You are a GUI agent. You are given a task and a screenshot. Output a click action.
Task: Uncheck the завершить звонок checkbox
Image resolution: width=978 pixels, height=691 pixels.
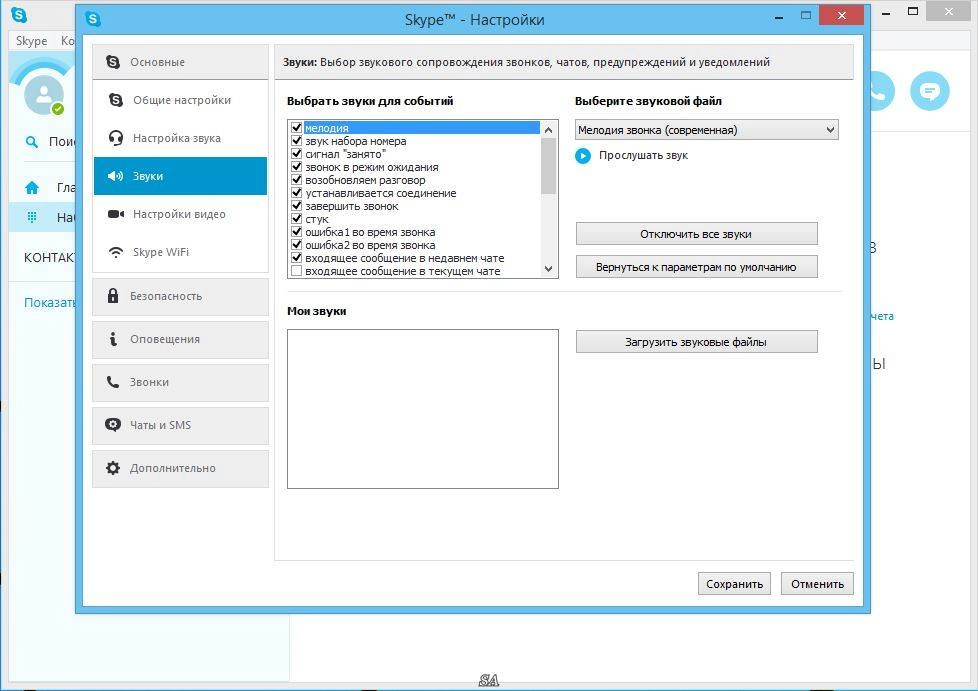coord(296,206)
